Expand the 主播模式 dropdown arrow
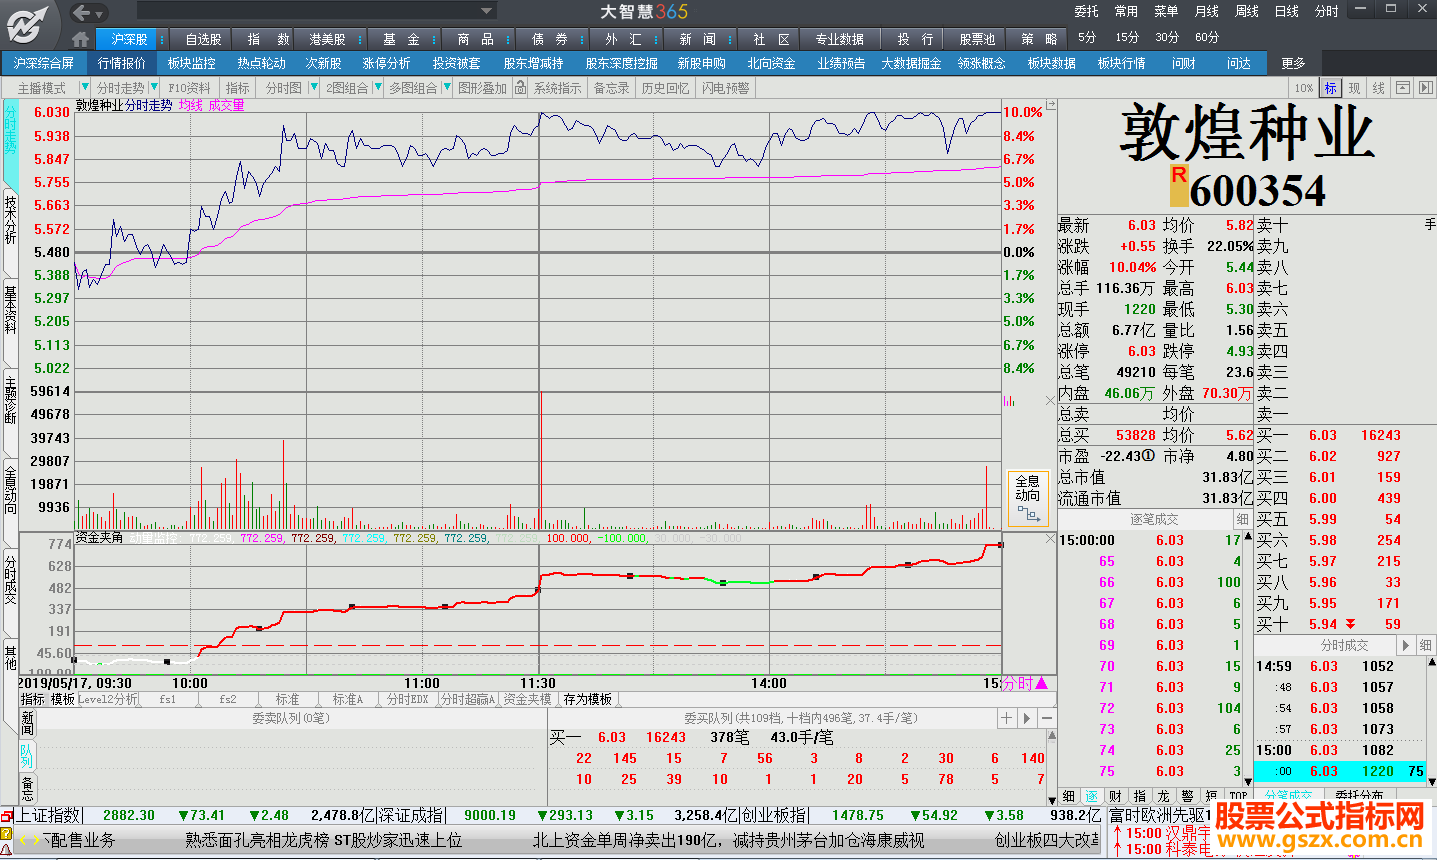The width and height of the screenshot is (1437, 860). [x=84, y=88]
